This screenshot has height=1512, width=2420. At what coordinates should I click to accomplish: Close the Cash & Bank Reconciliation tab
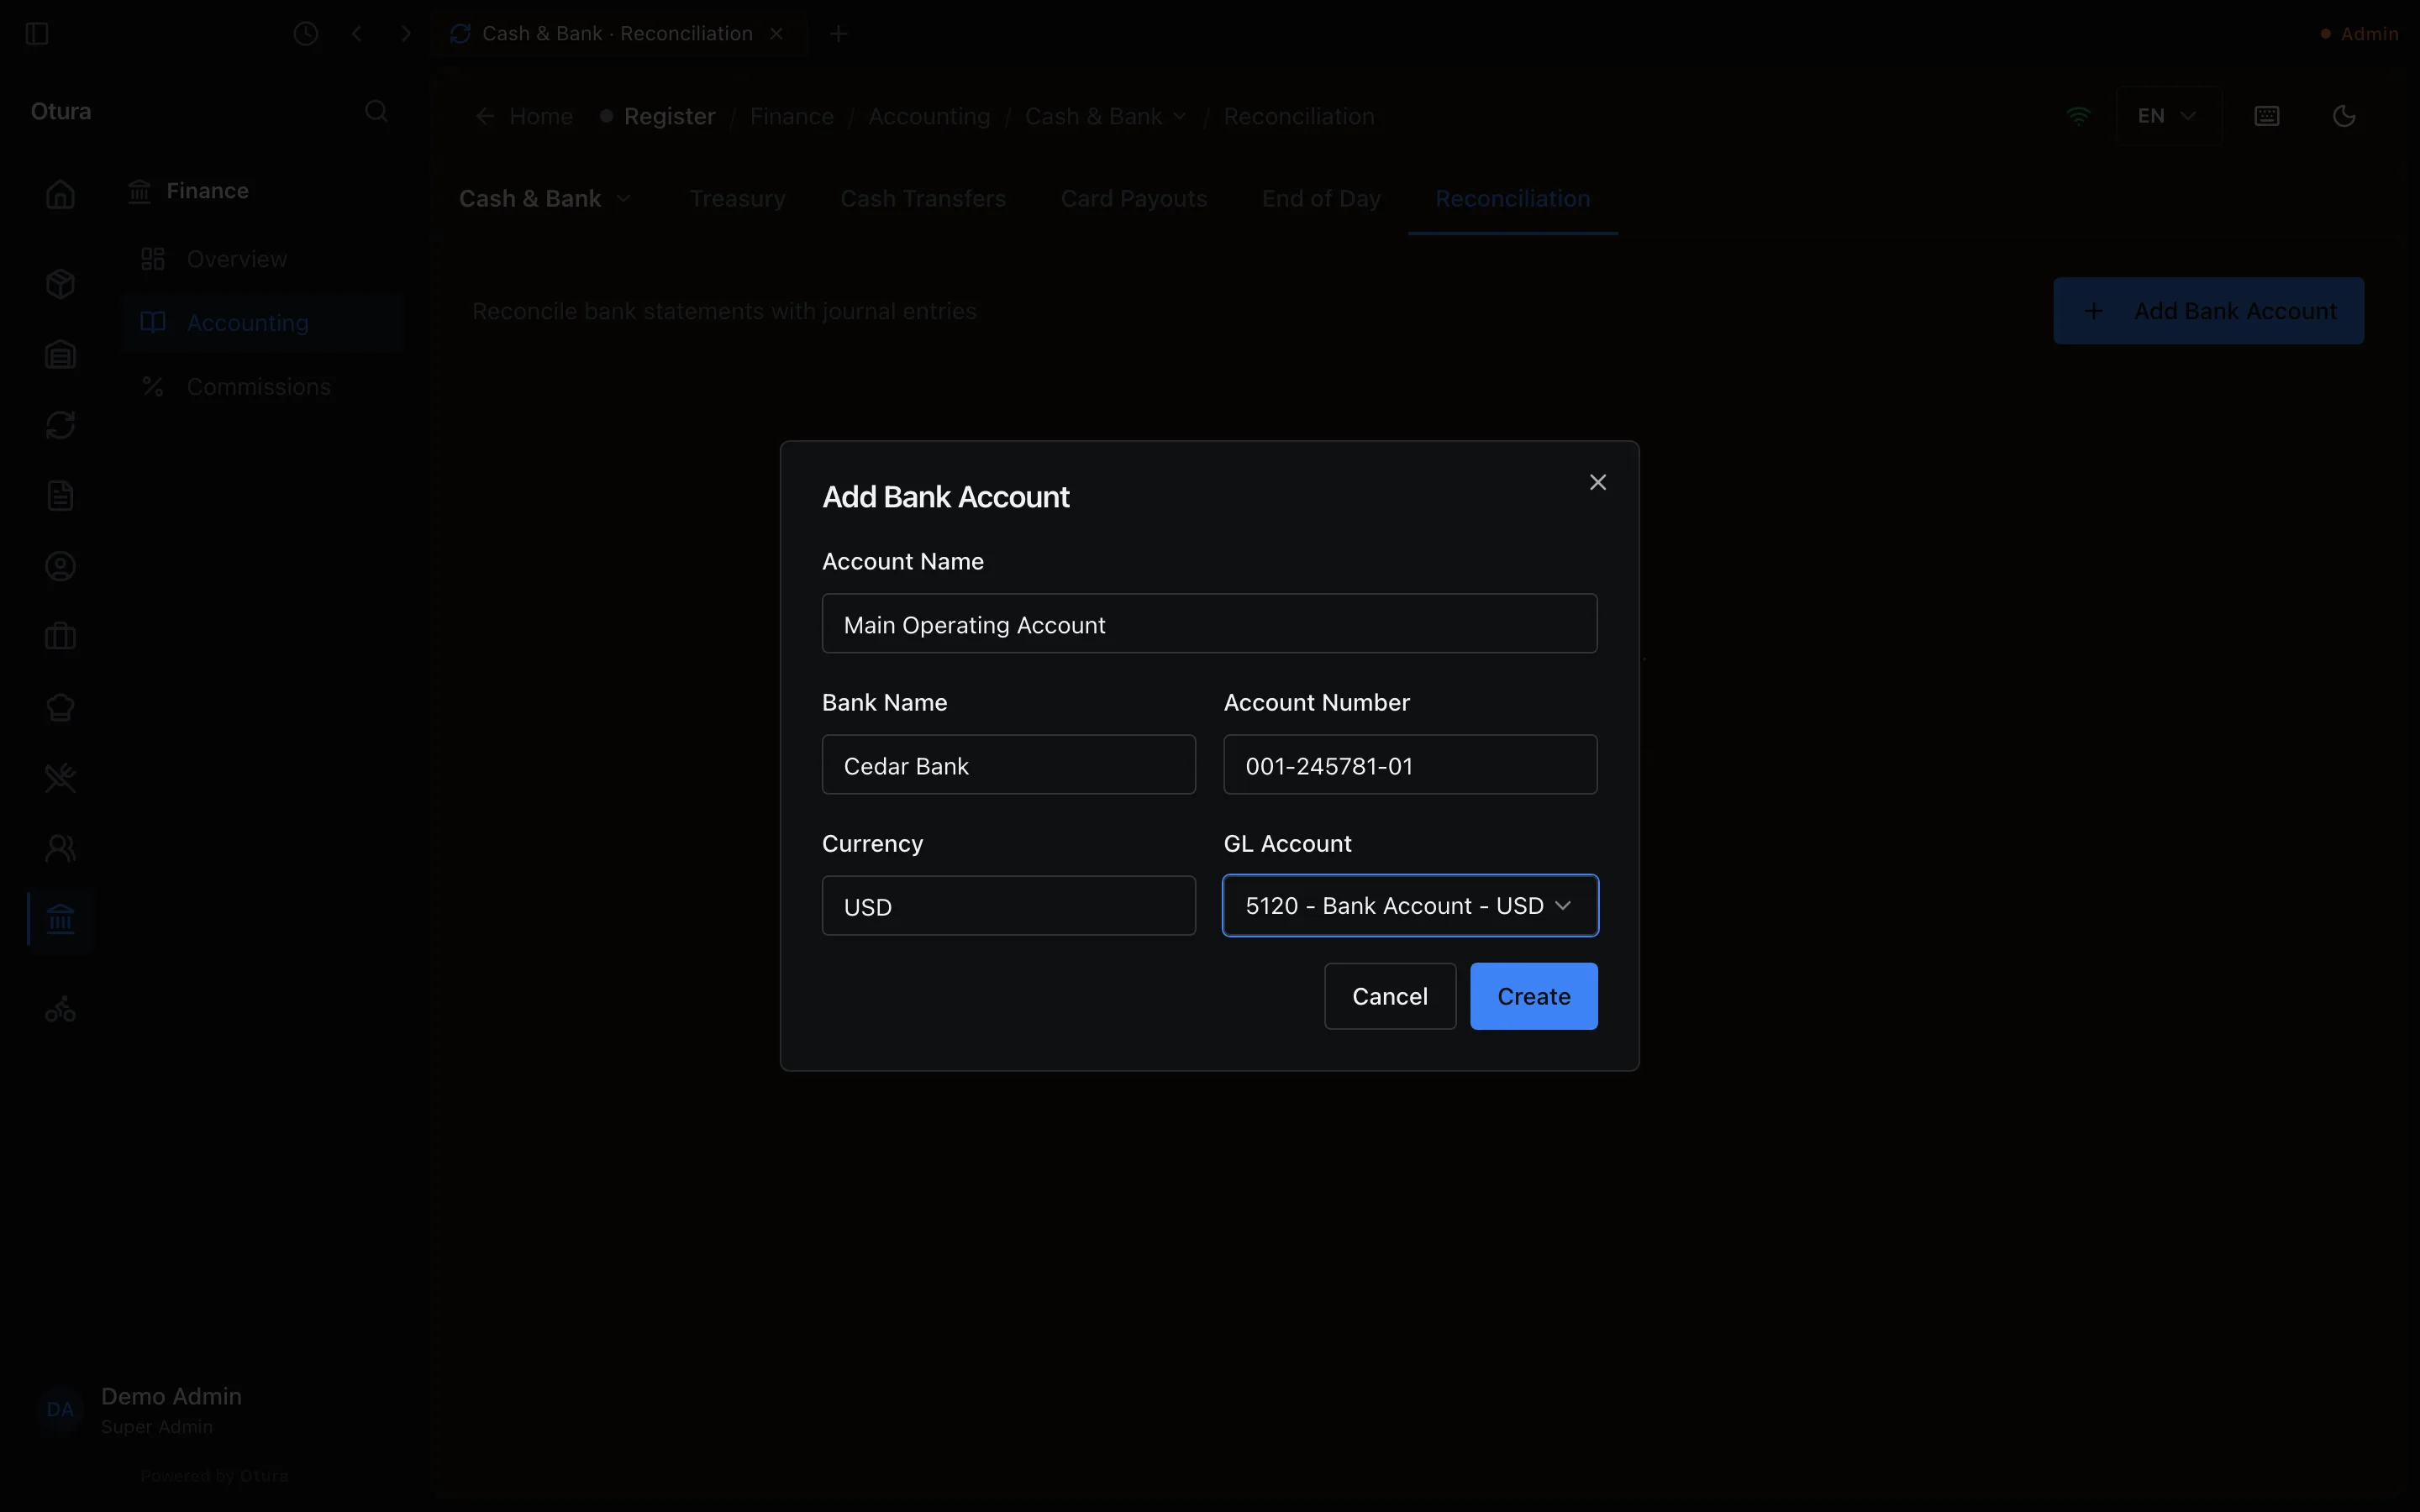(x=777, y=34)
